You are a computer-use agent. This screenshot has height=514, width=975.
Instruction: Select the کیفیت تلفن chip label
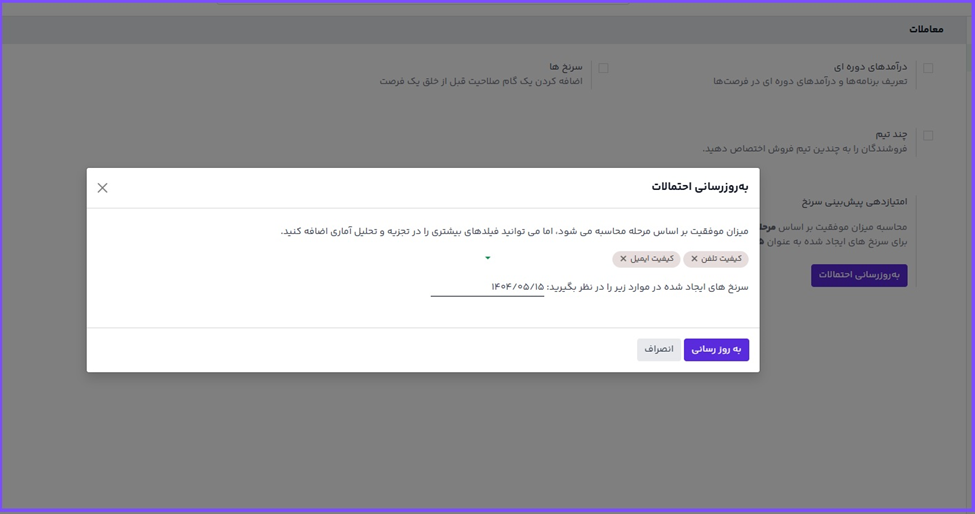[722, 259]
